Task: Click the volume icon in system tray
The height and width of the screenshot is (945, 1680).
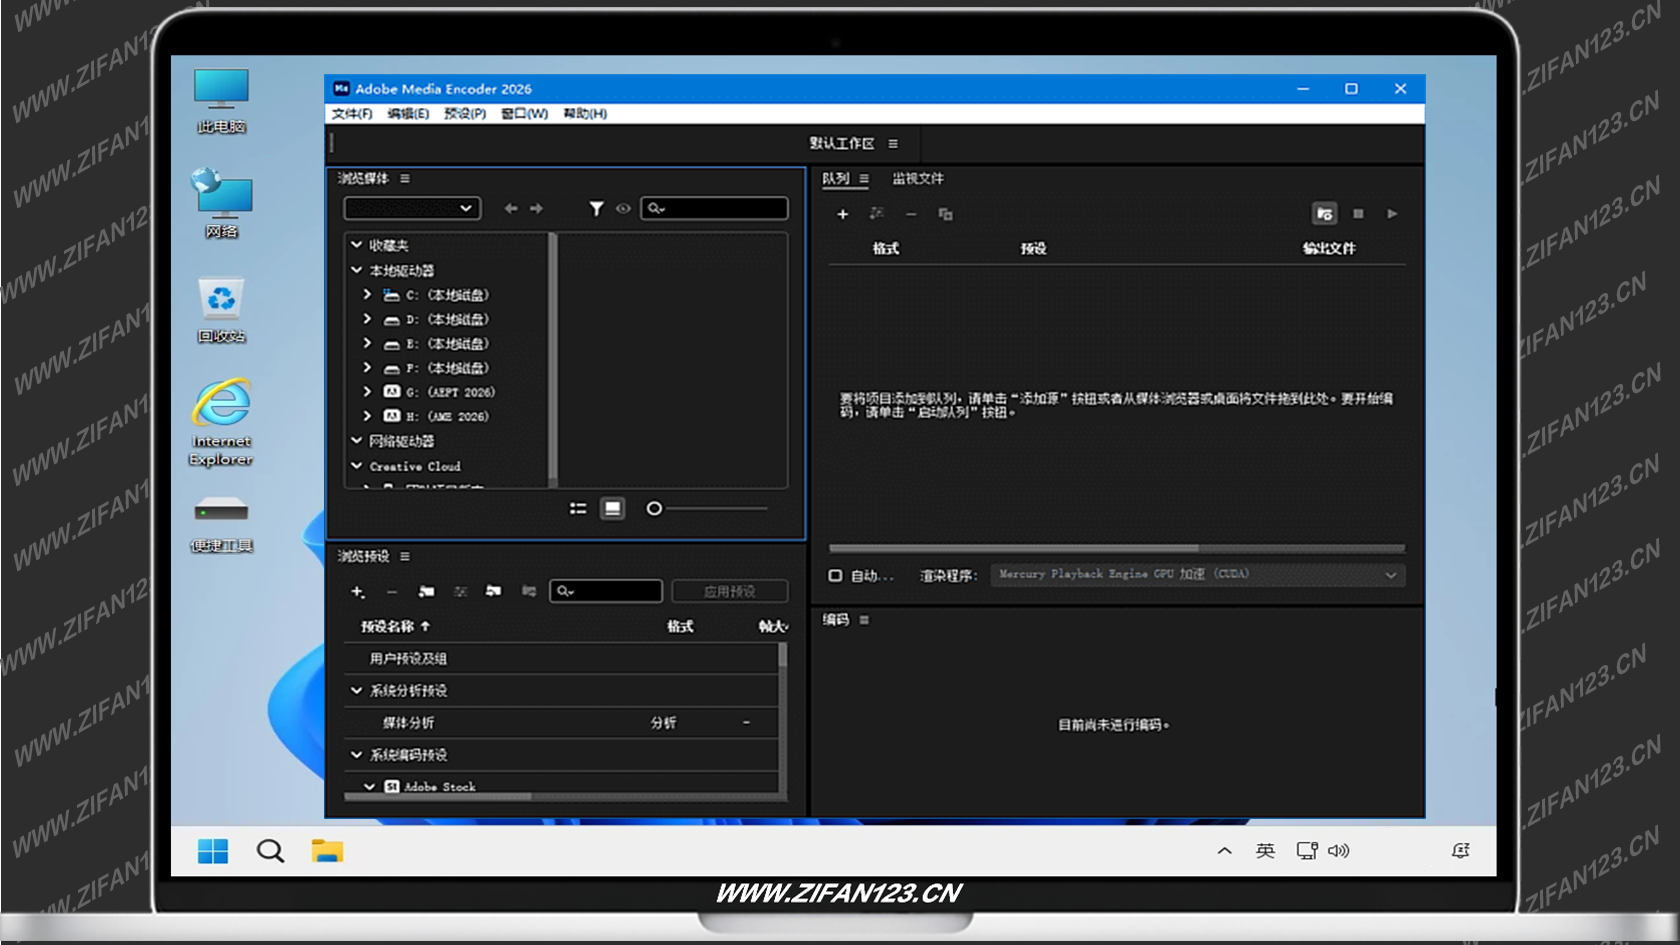Action: [1339, 851]
